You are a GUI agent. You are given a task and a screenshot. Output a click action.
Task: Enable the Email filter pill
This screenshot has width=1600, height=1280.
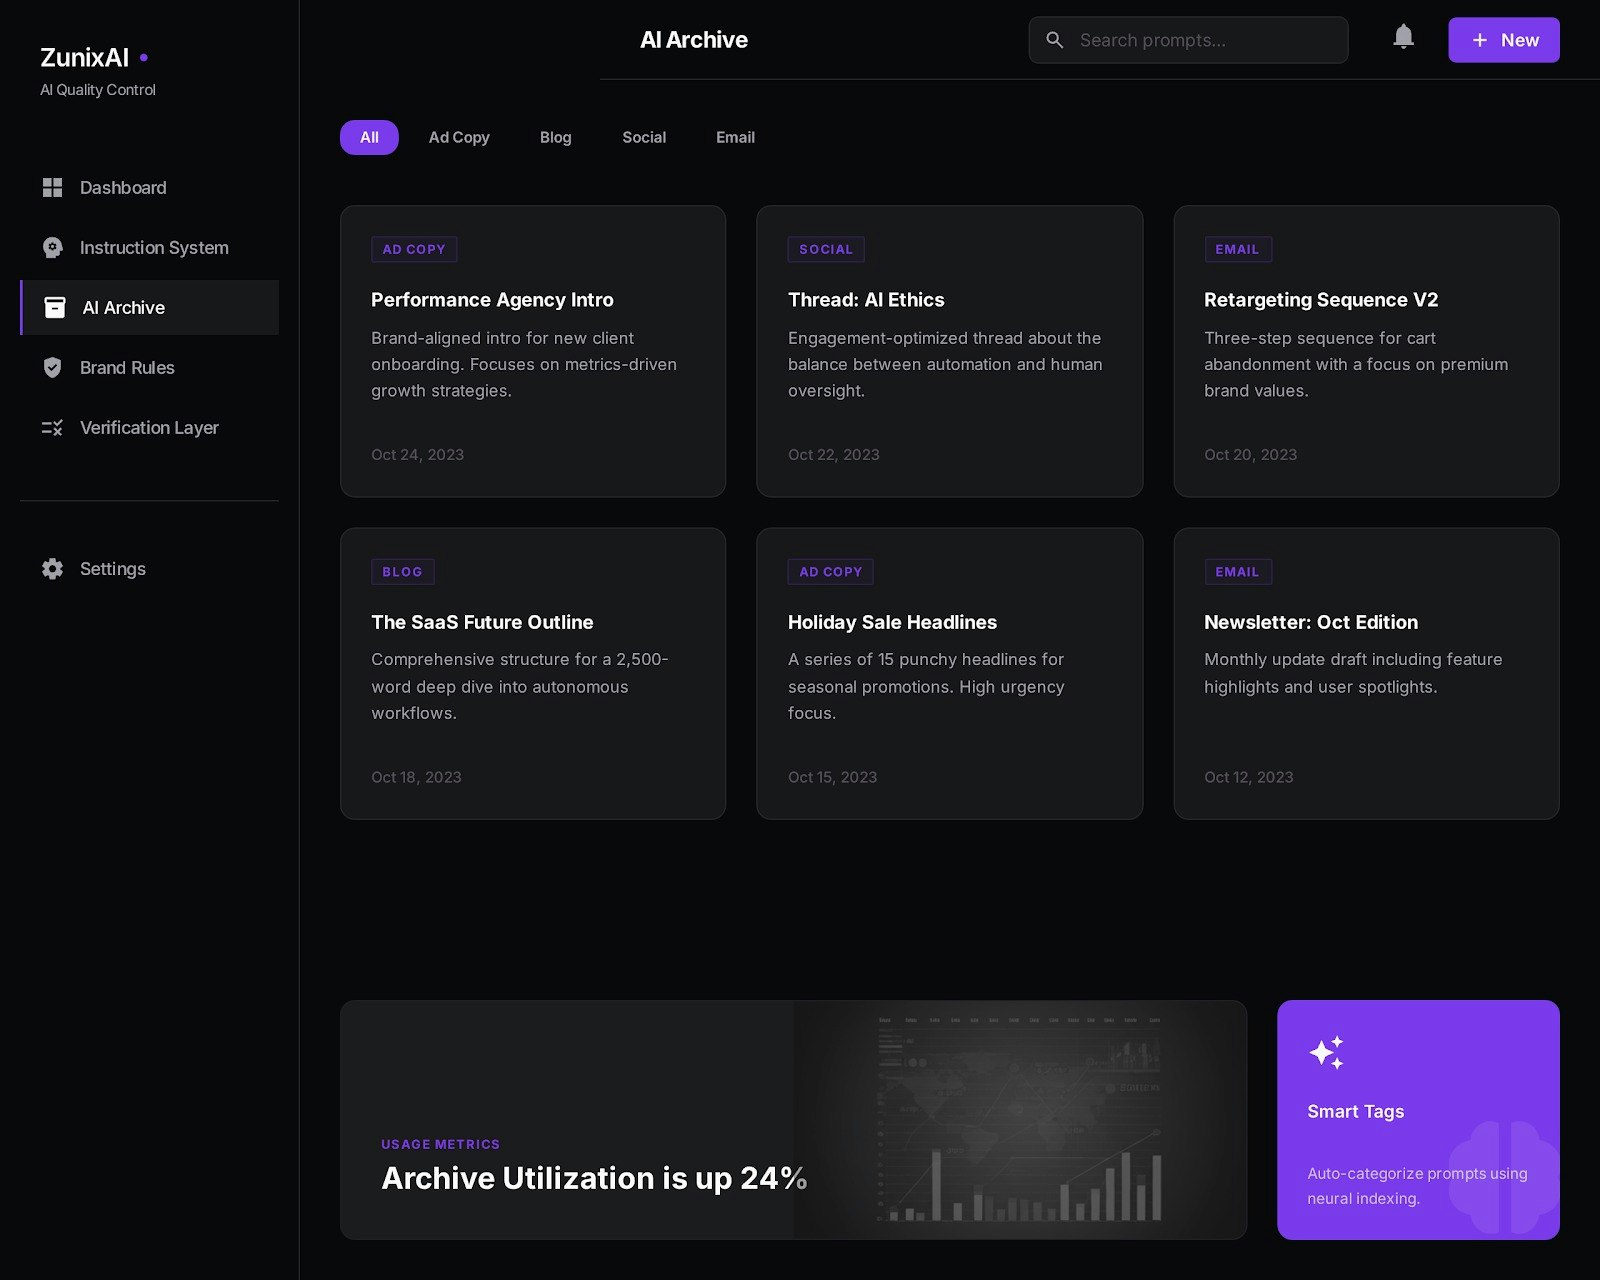pos(735,137)
